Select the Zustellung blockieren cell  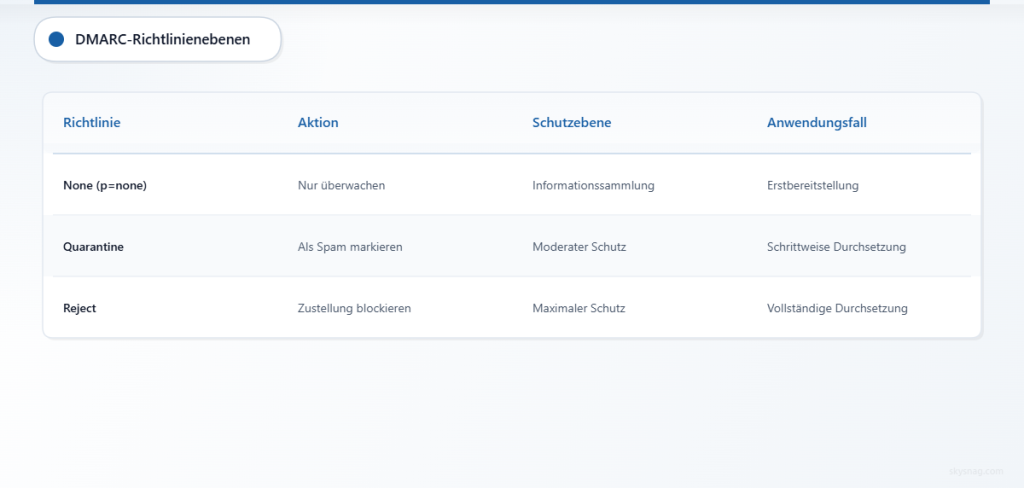point(354,308)
